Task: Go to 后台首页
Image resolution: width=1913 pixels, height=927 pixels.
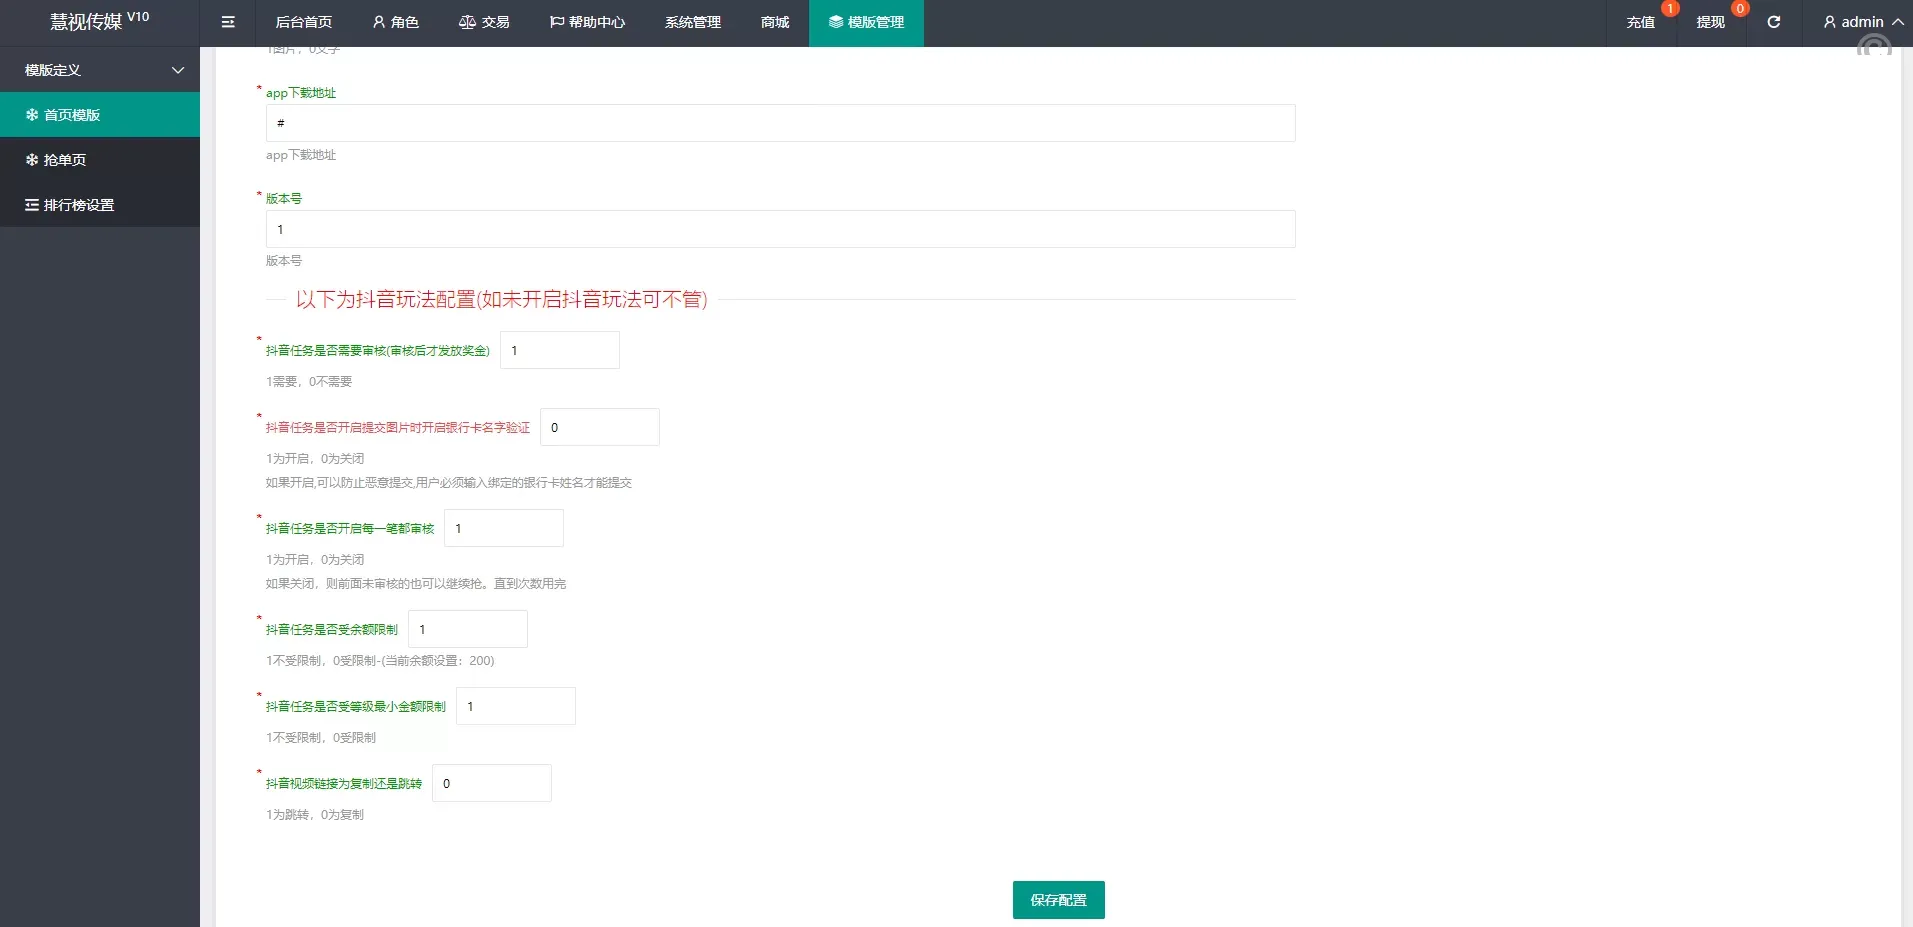Action: tap(303, 22)
